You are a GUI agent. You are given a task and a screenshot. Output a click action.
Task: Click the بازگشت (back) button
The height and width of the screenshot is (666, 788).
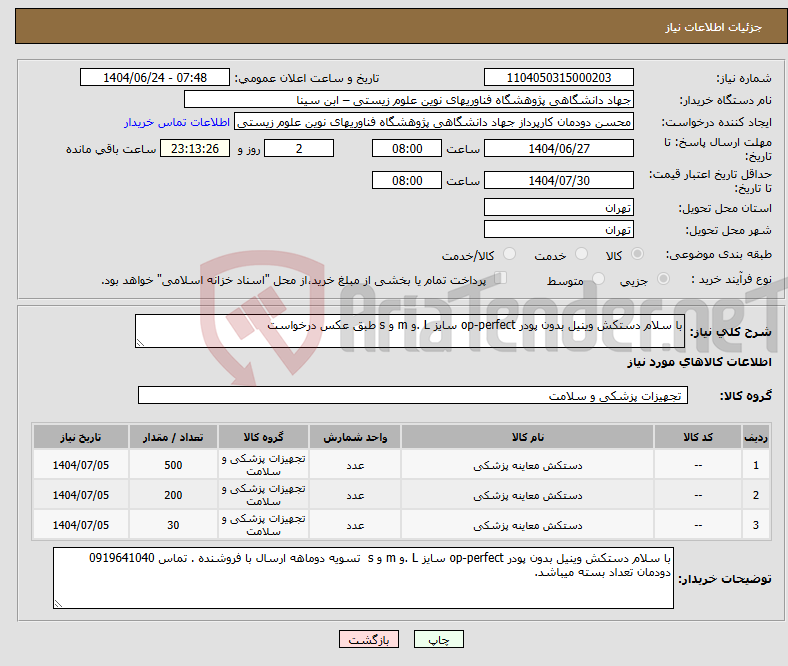coord(369,639)
